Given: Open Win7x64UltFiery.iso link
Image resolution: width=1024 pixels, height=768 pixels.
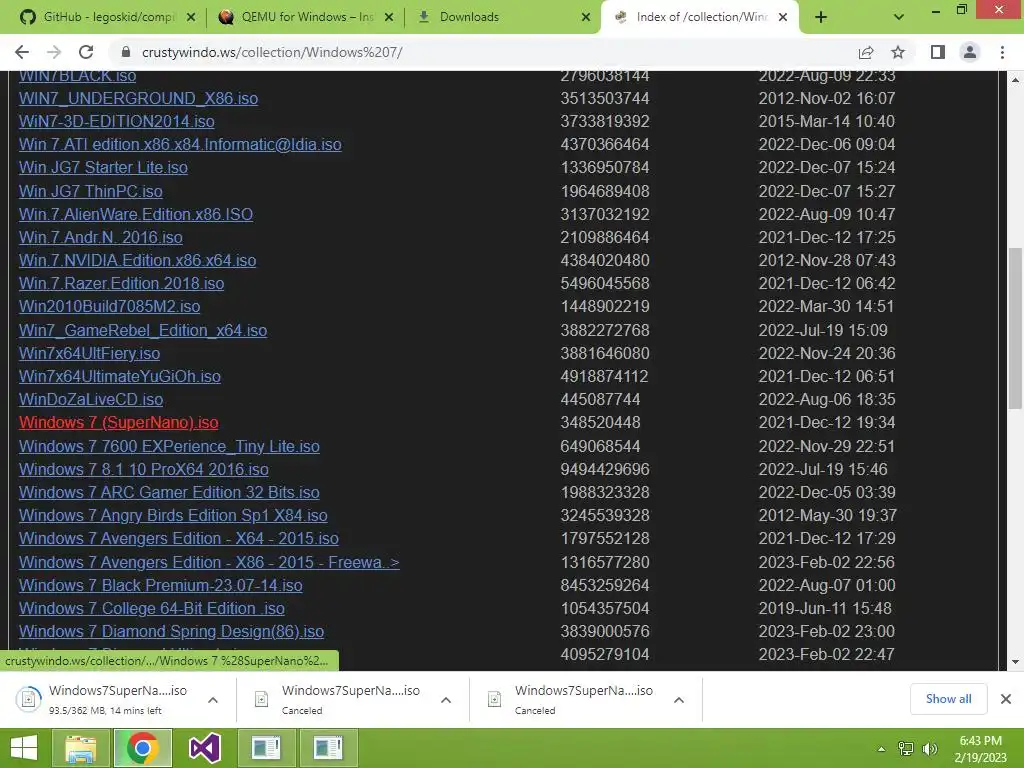Looking at the screenshot, I should (89, 353).
